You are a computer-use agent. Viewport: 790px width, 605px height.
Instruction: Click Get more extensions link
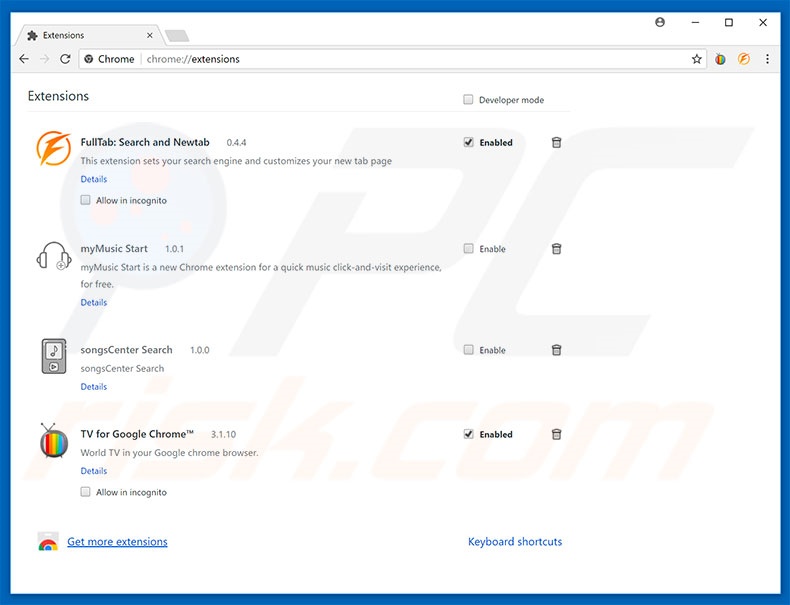tap(117, 542)
